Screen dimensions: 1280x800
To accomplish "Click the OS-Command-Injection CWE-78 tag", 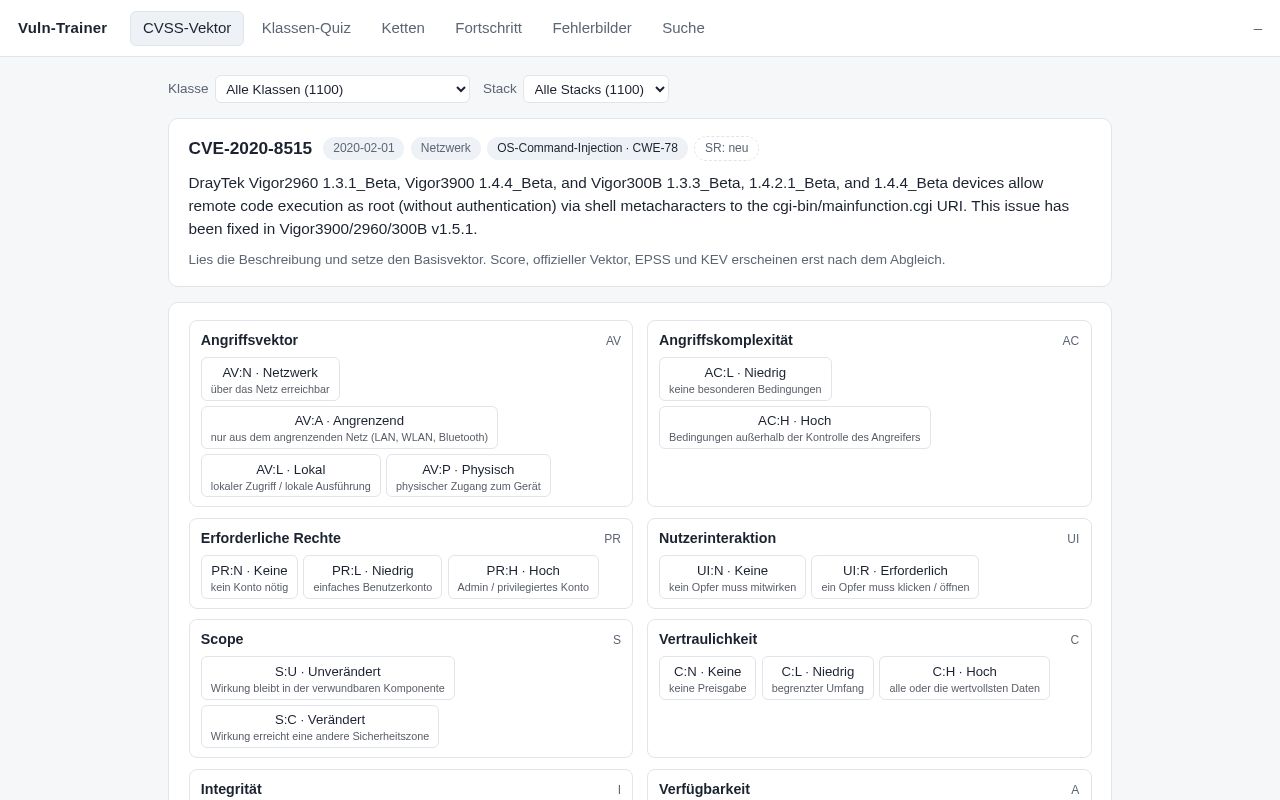I will [x=587, y=148].
